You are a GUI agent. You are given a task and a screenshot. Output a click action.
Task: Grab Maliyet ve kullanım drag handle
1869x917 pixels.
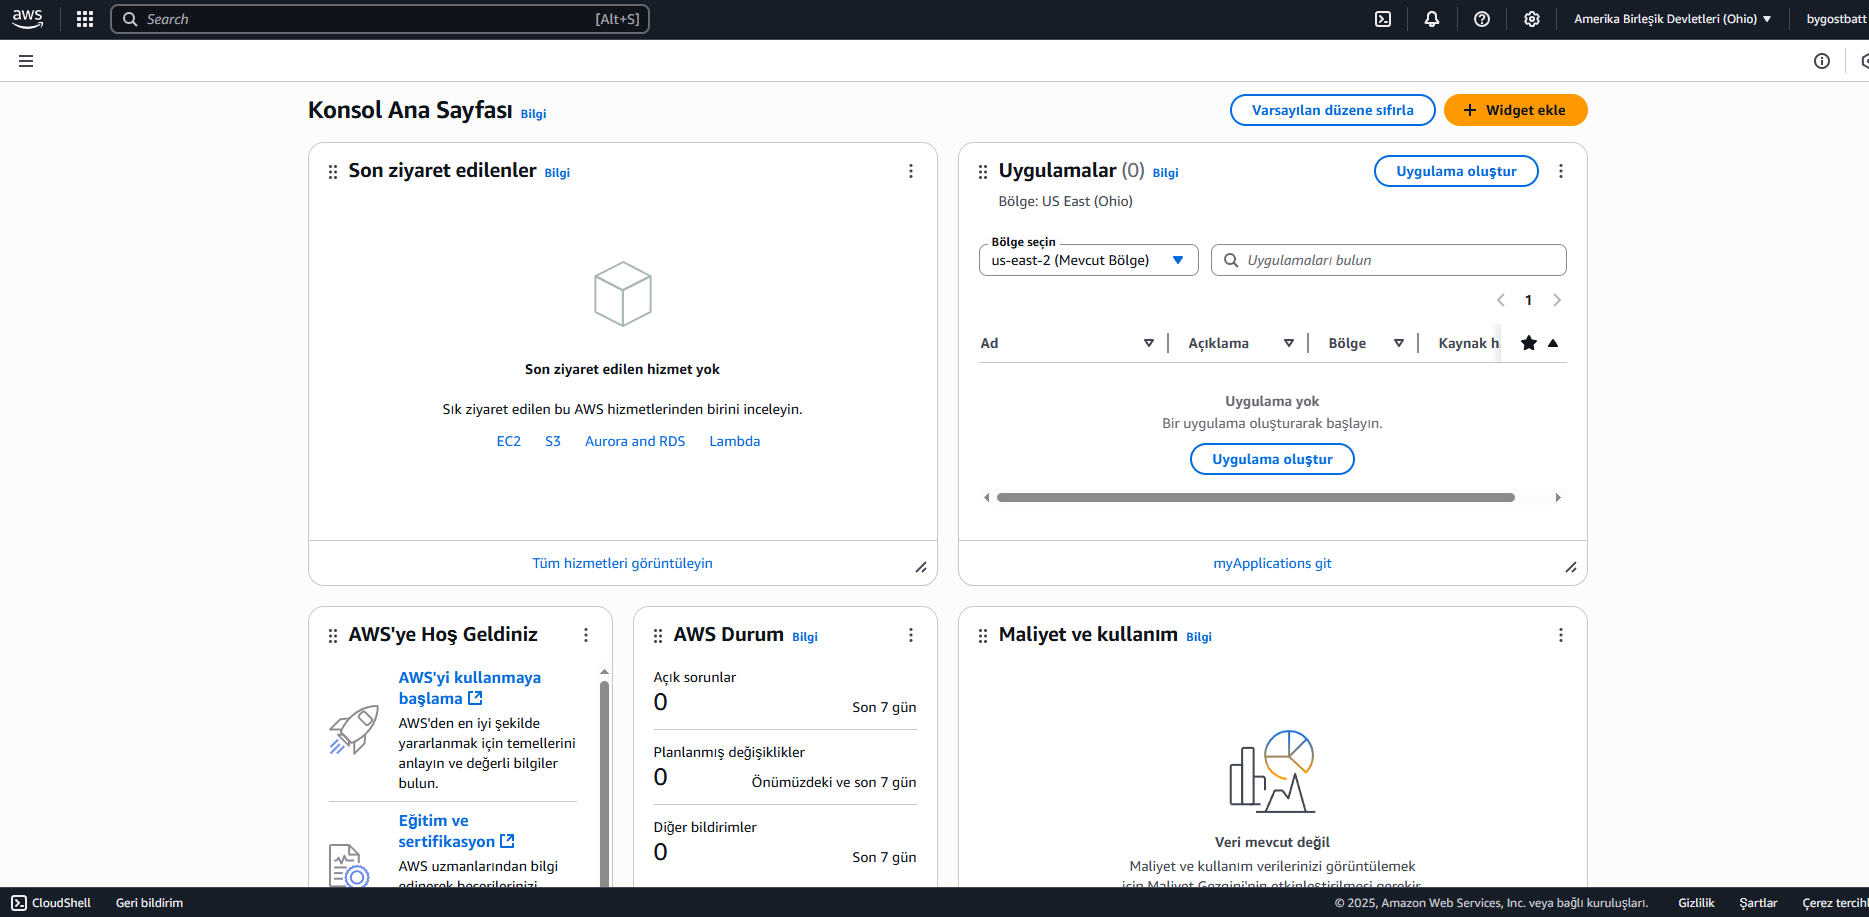coord(983,636)
